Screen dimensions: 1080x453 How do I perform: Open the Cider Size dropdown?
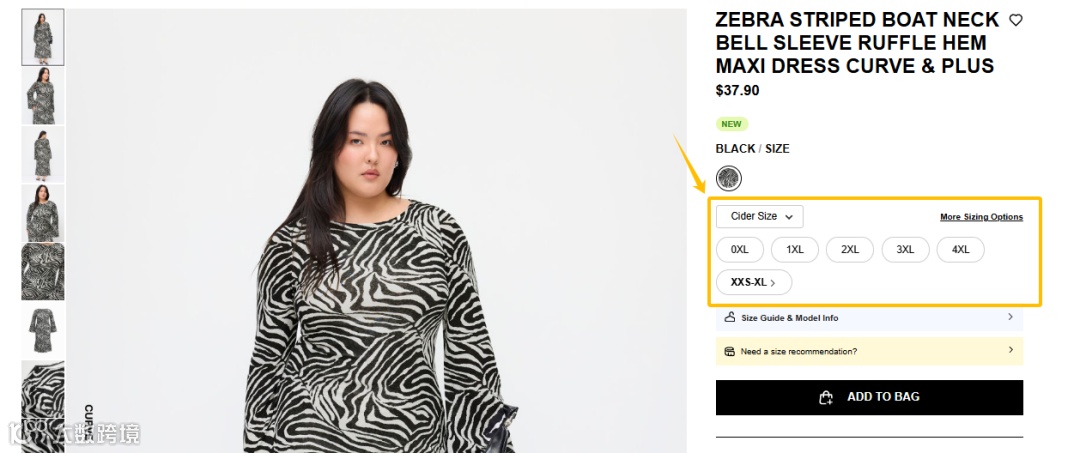tap(759, 216)
